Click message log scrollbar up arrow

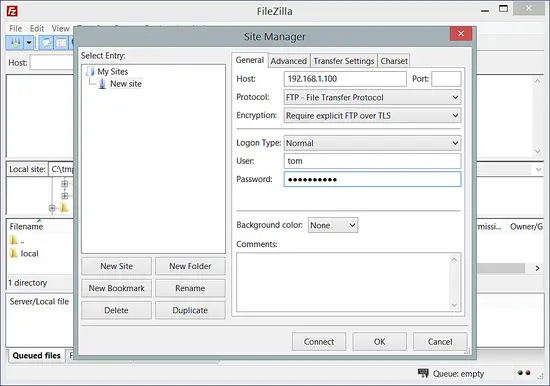[x=537, y=81]
